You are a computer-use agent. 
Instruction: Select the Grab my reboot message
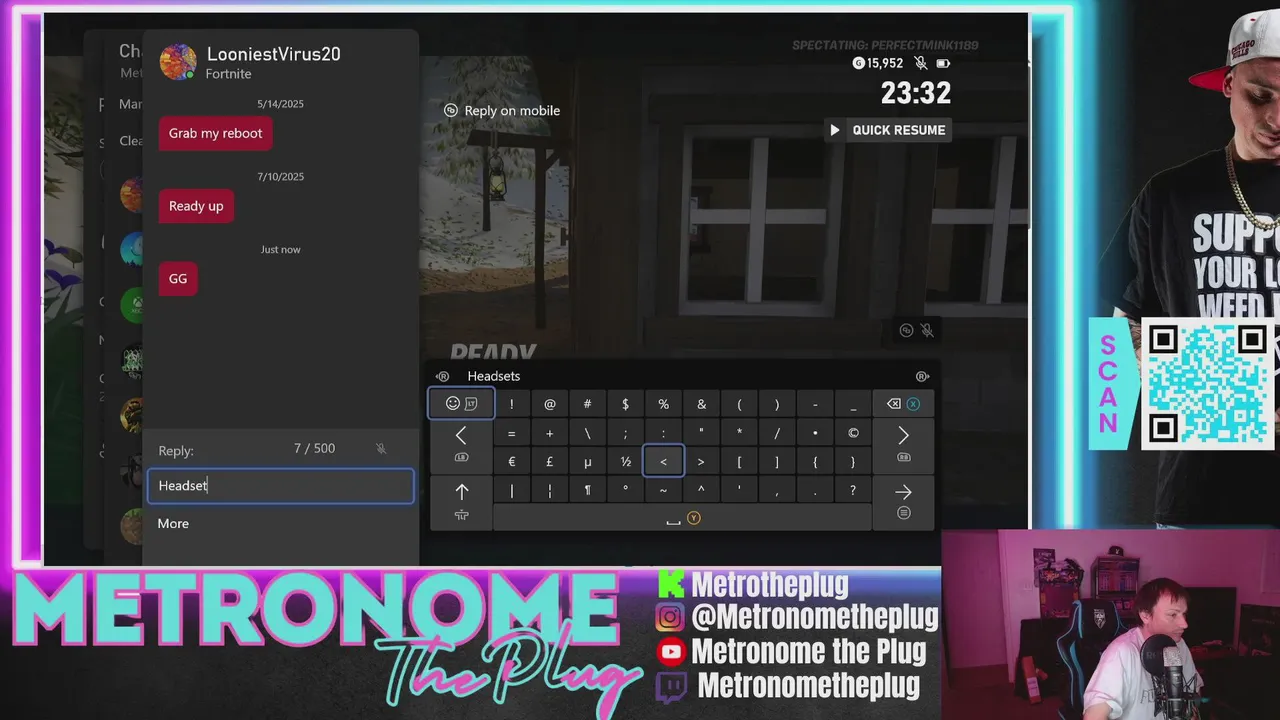215,133
